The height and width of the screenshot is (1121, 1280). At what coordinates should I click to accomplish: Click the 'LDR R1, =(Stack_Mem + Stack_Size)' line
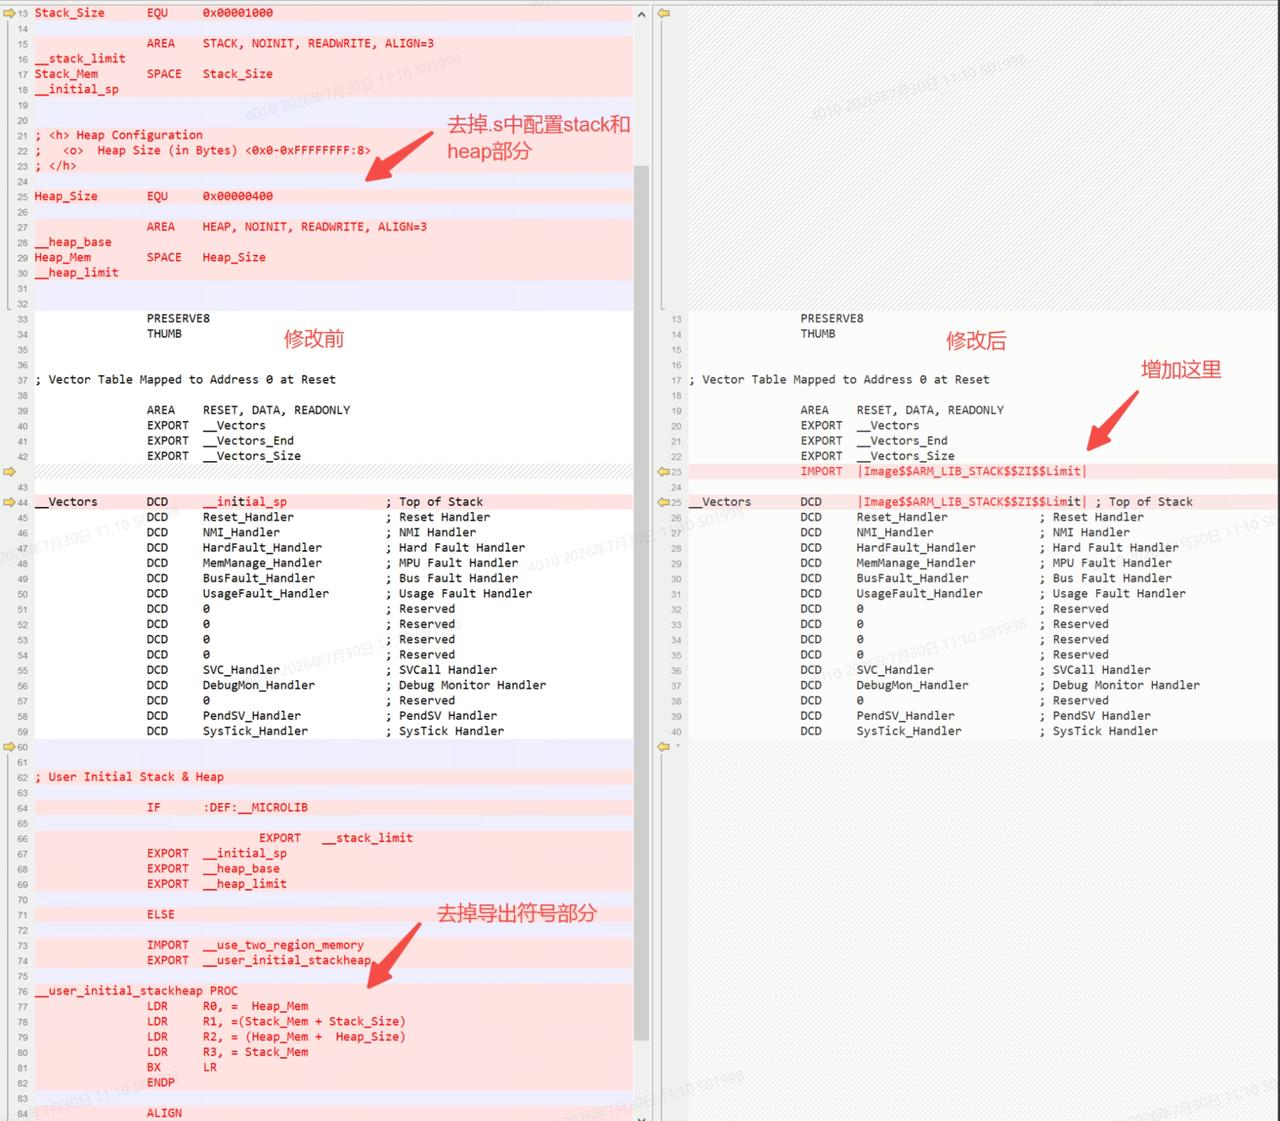(333, 1022)
